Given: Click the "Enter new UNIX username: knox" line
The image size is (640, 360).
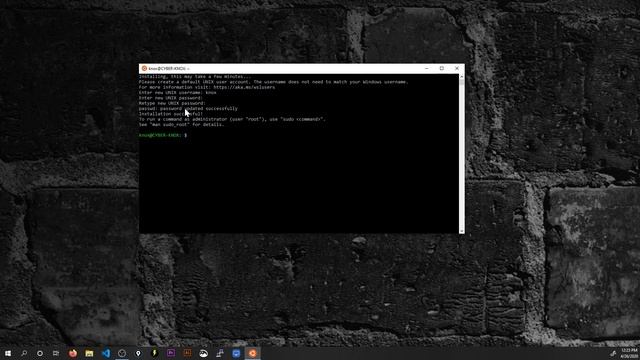Looking at the screenshot, I should pyautogui.click(x=178, y=93).
